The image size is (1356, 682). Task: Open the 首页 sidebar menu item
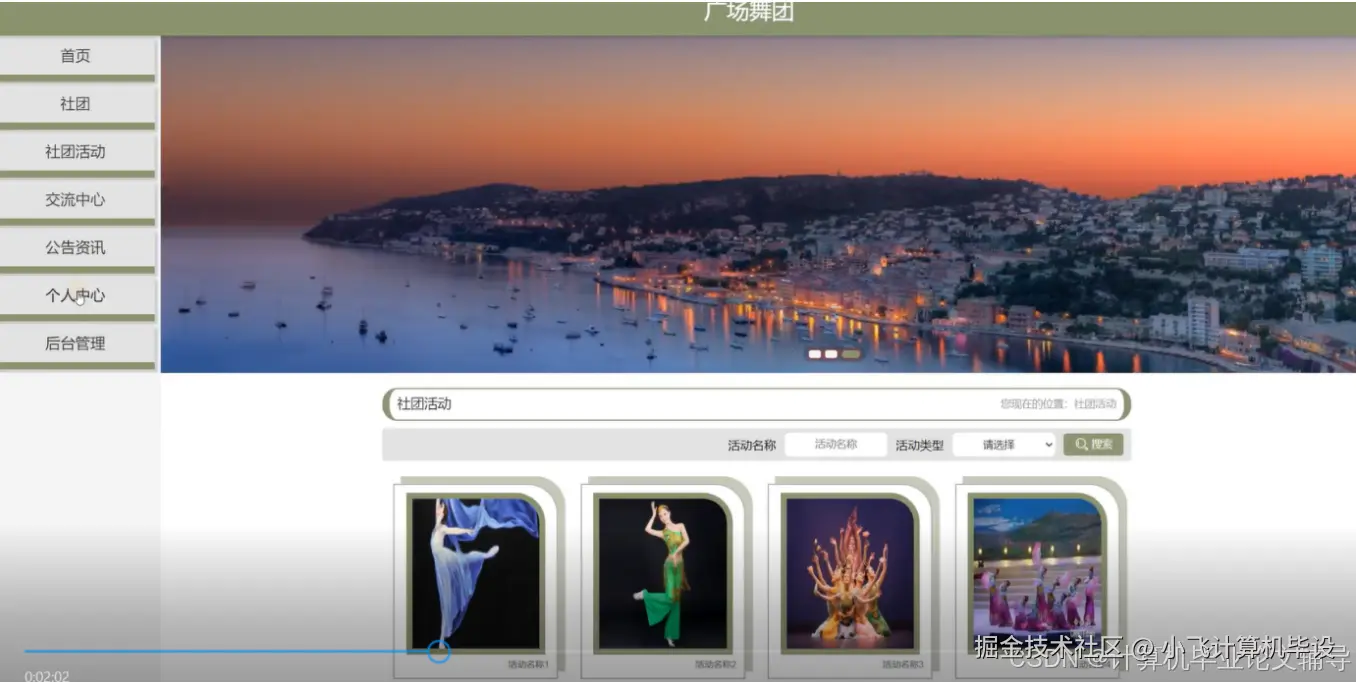click(x=76, y=57)
